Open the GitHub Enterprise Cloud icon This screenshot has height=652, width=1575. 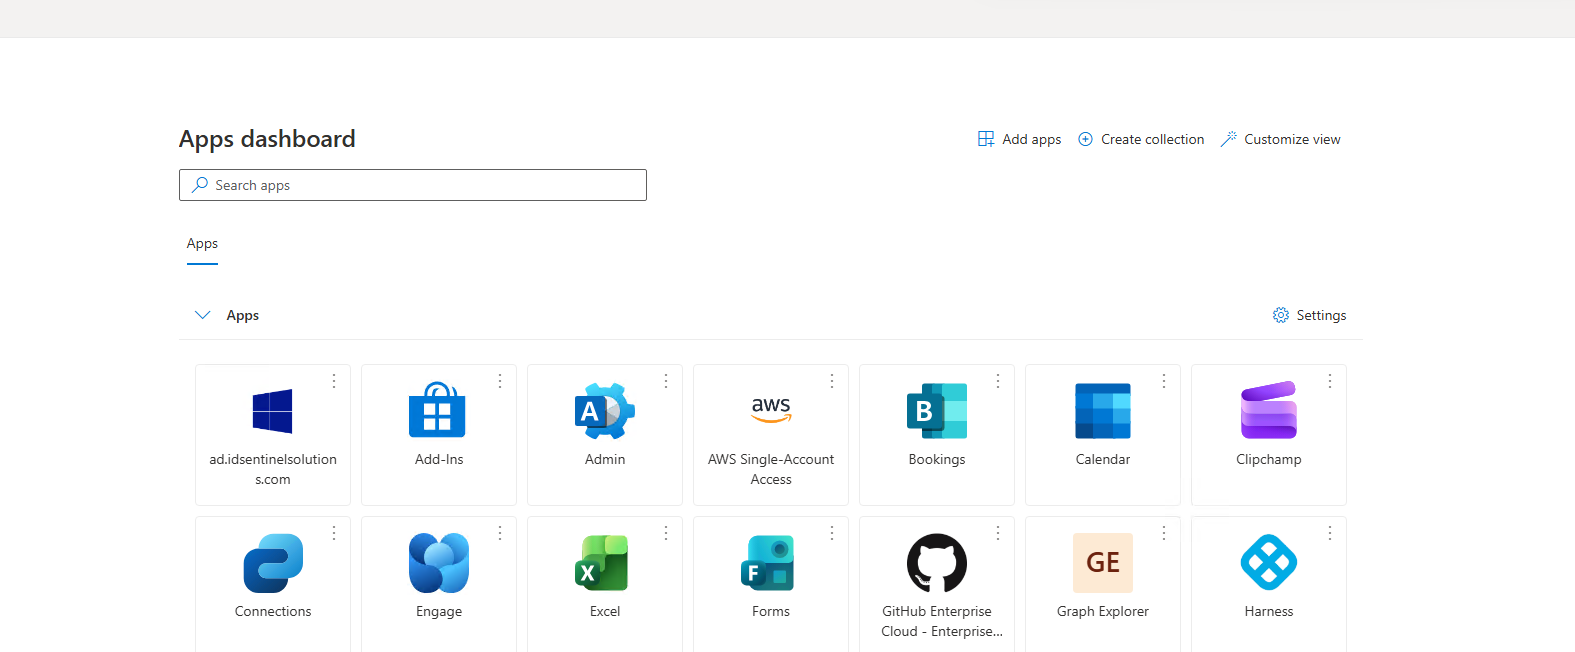(x=937, y=563)
